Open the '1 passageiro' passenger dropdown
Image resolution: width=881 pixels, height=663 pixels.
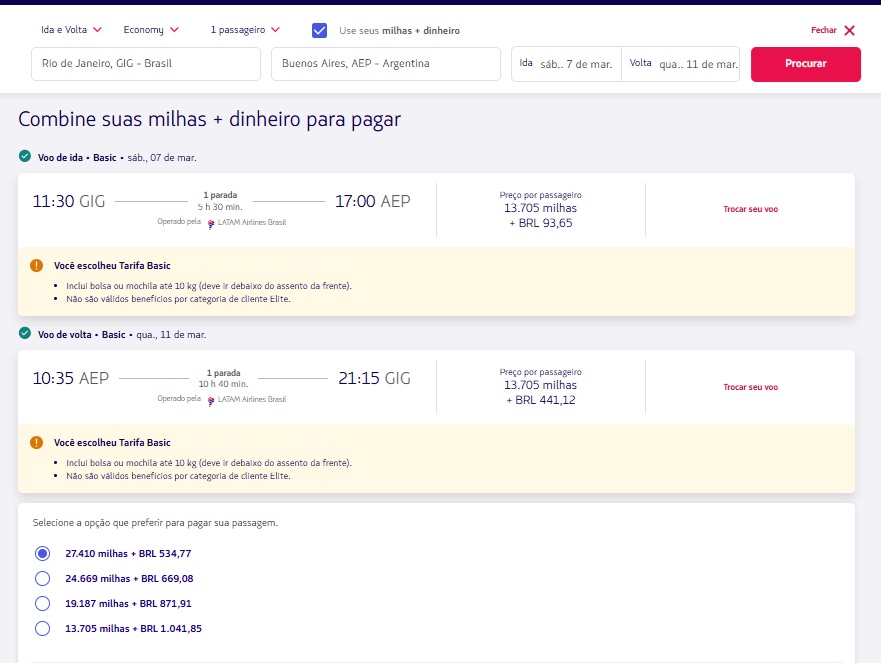point(245,30)
